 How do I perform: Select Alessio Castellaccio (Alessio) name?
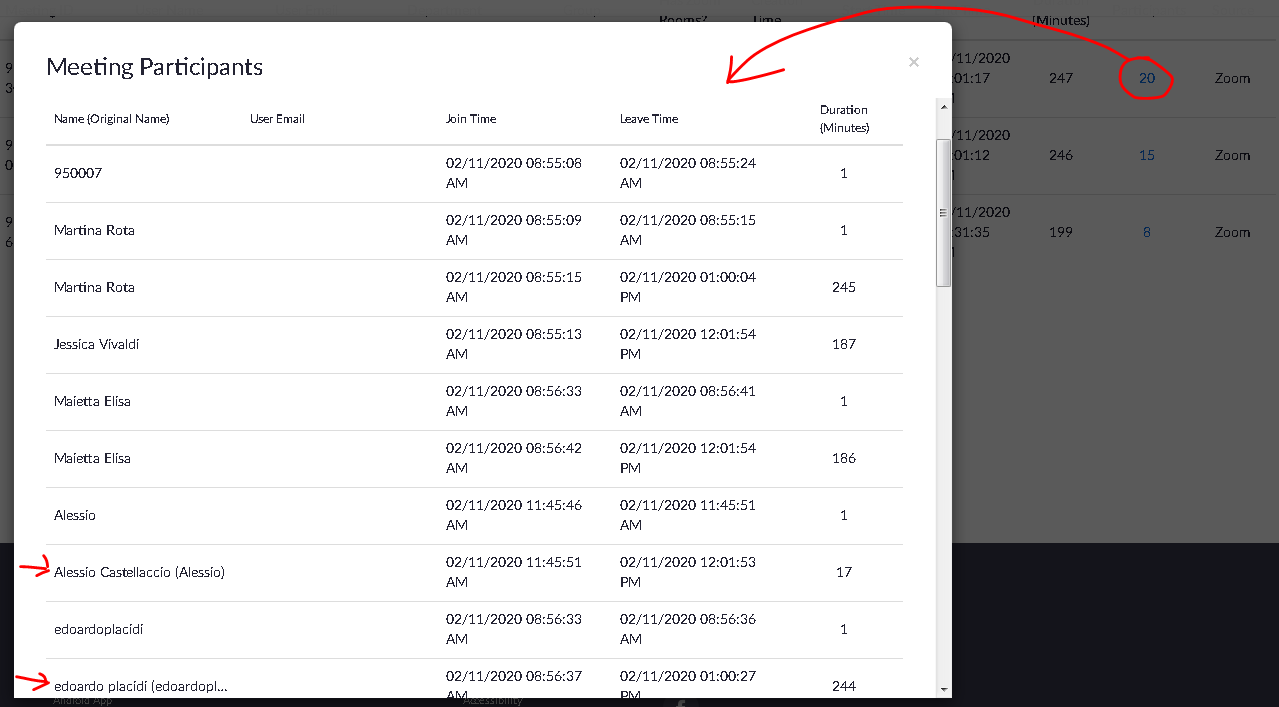pos(139,572)
